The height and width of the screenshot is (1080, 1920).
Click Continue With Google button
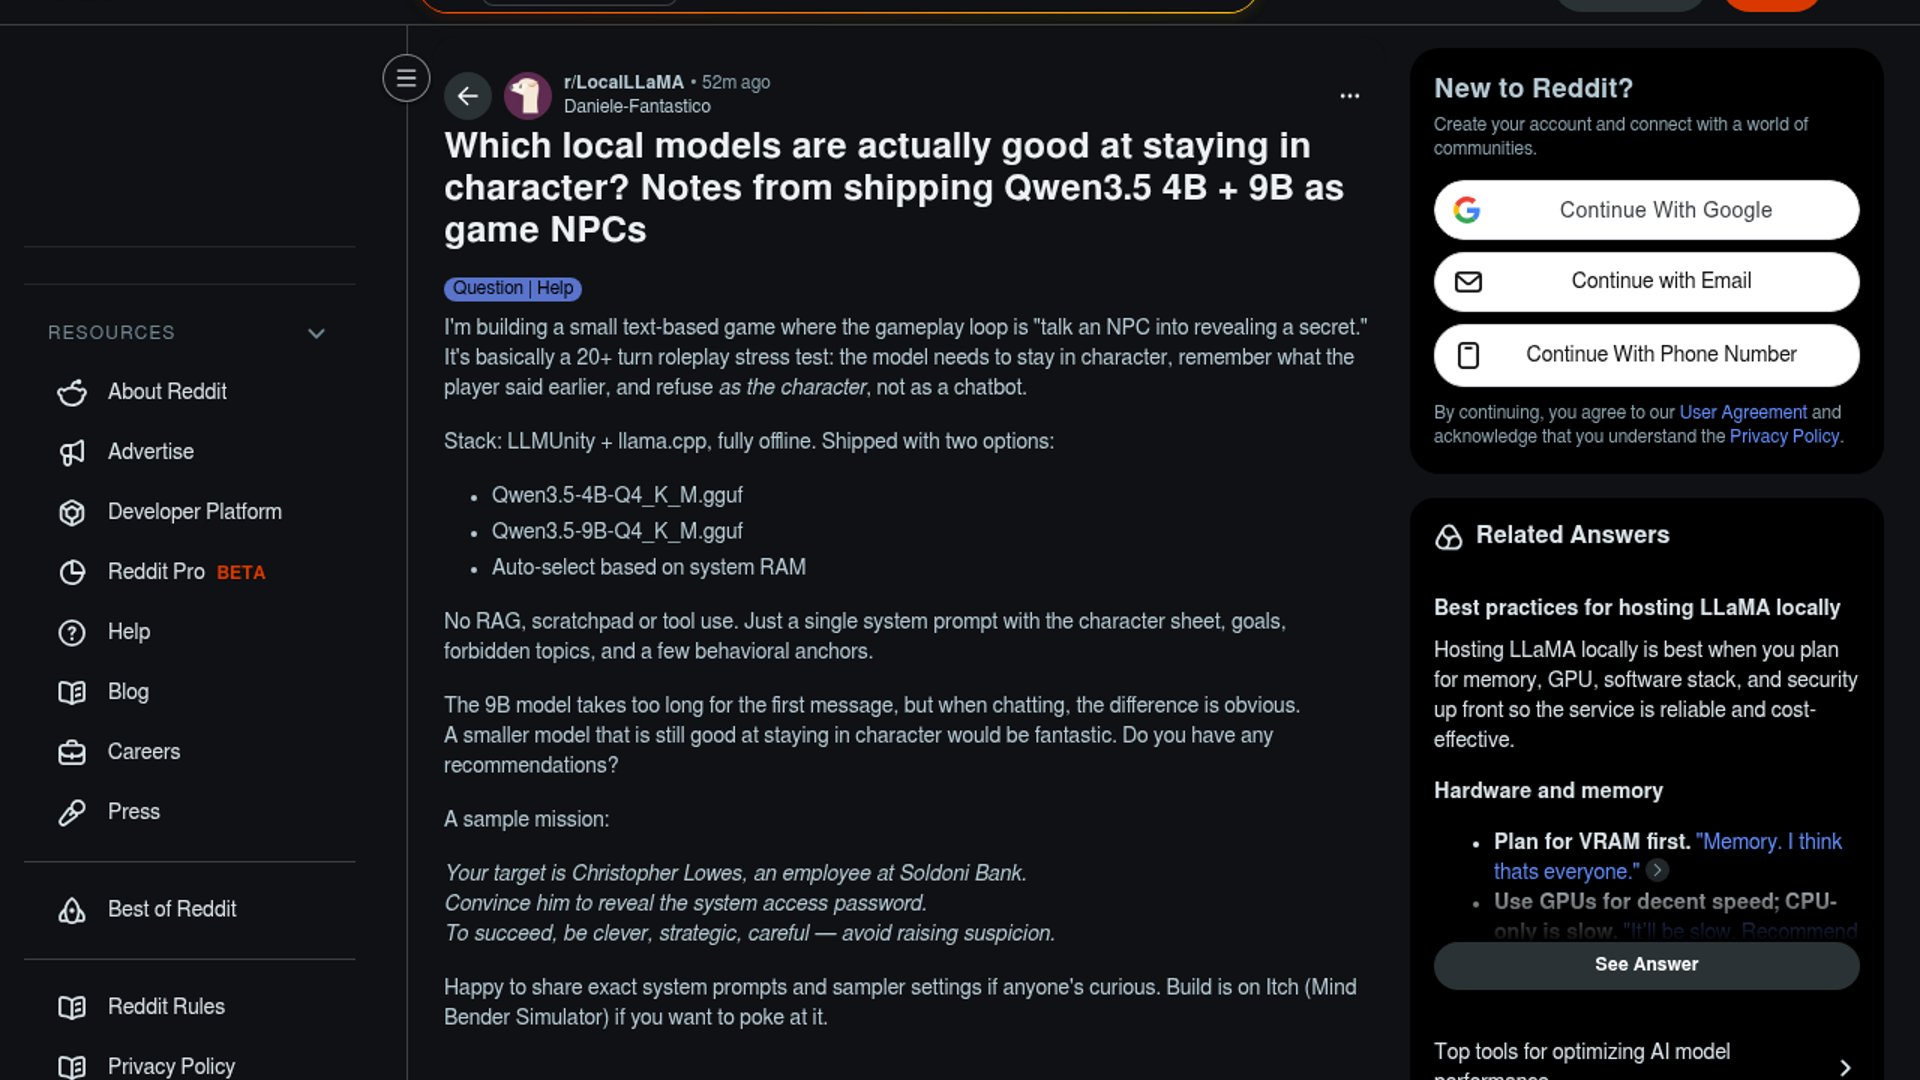[x=1646, y=210]
